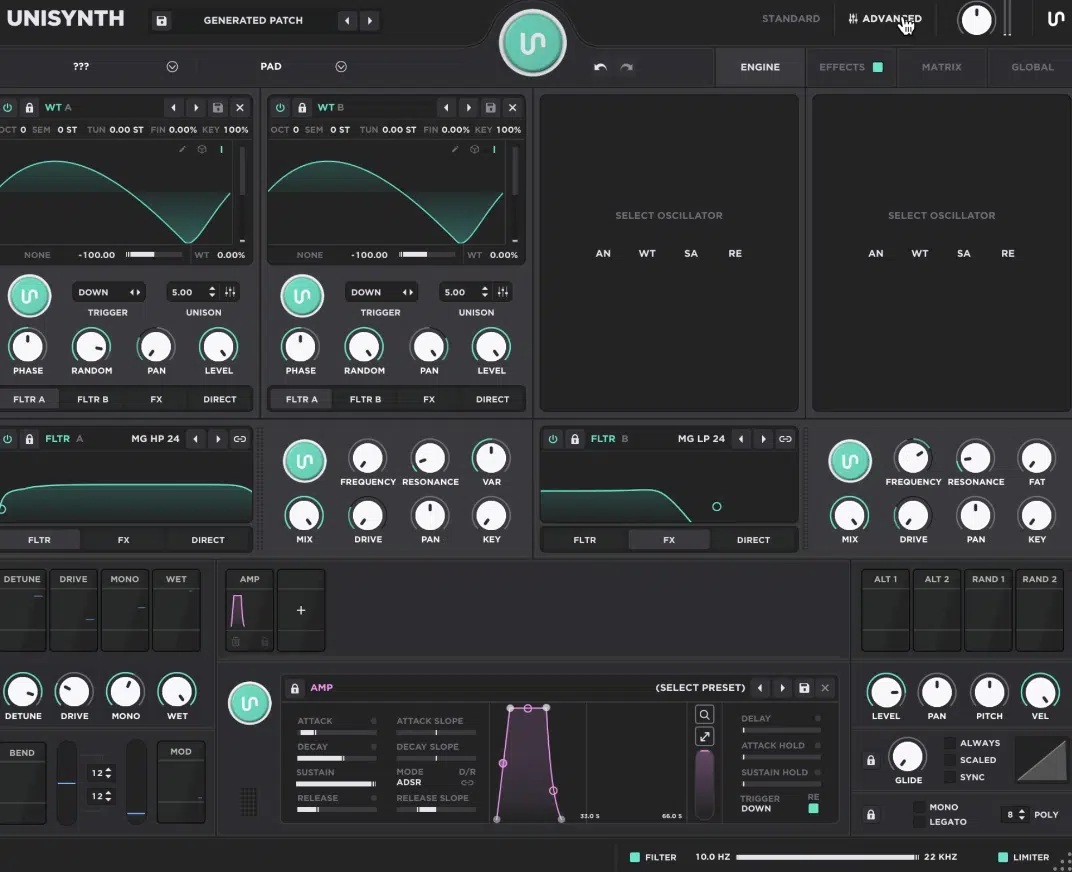Open the SELECT PRESET dropdown in AMP panel
Viewport: 1072px width, 872px height.
coord(700,687)
